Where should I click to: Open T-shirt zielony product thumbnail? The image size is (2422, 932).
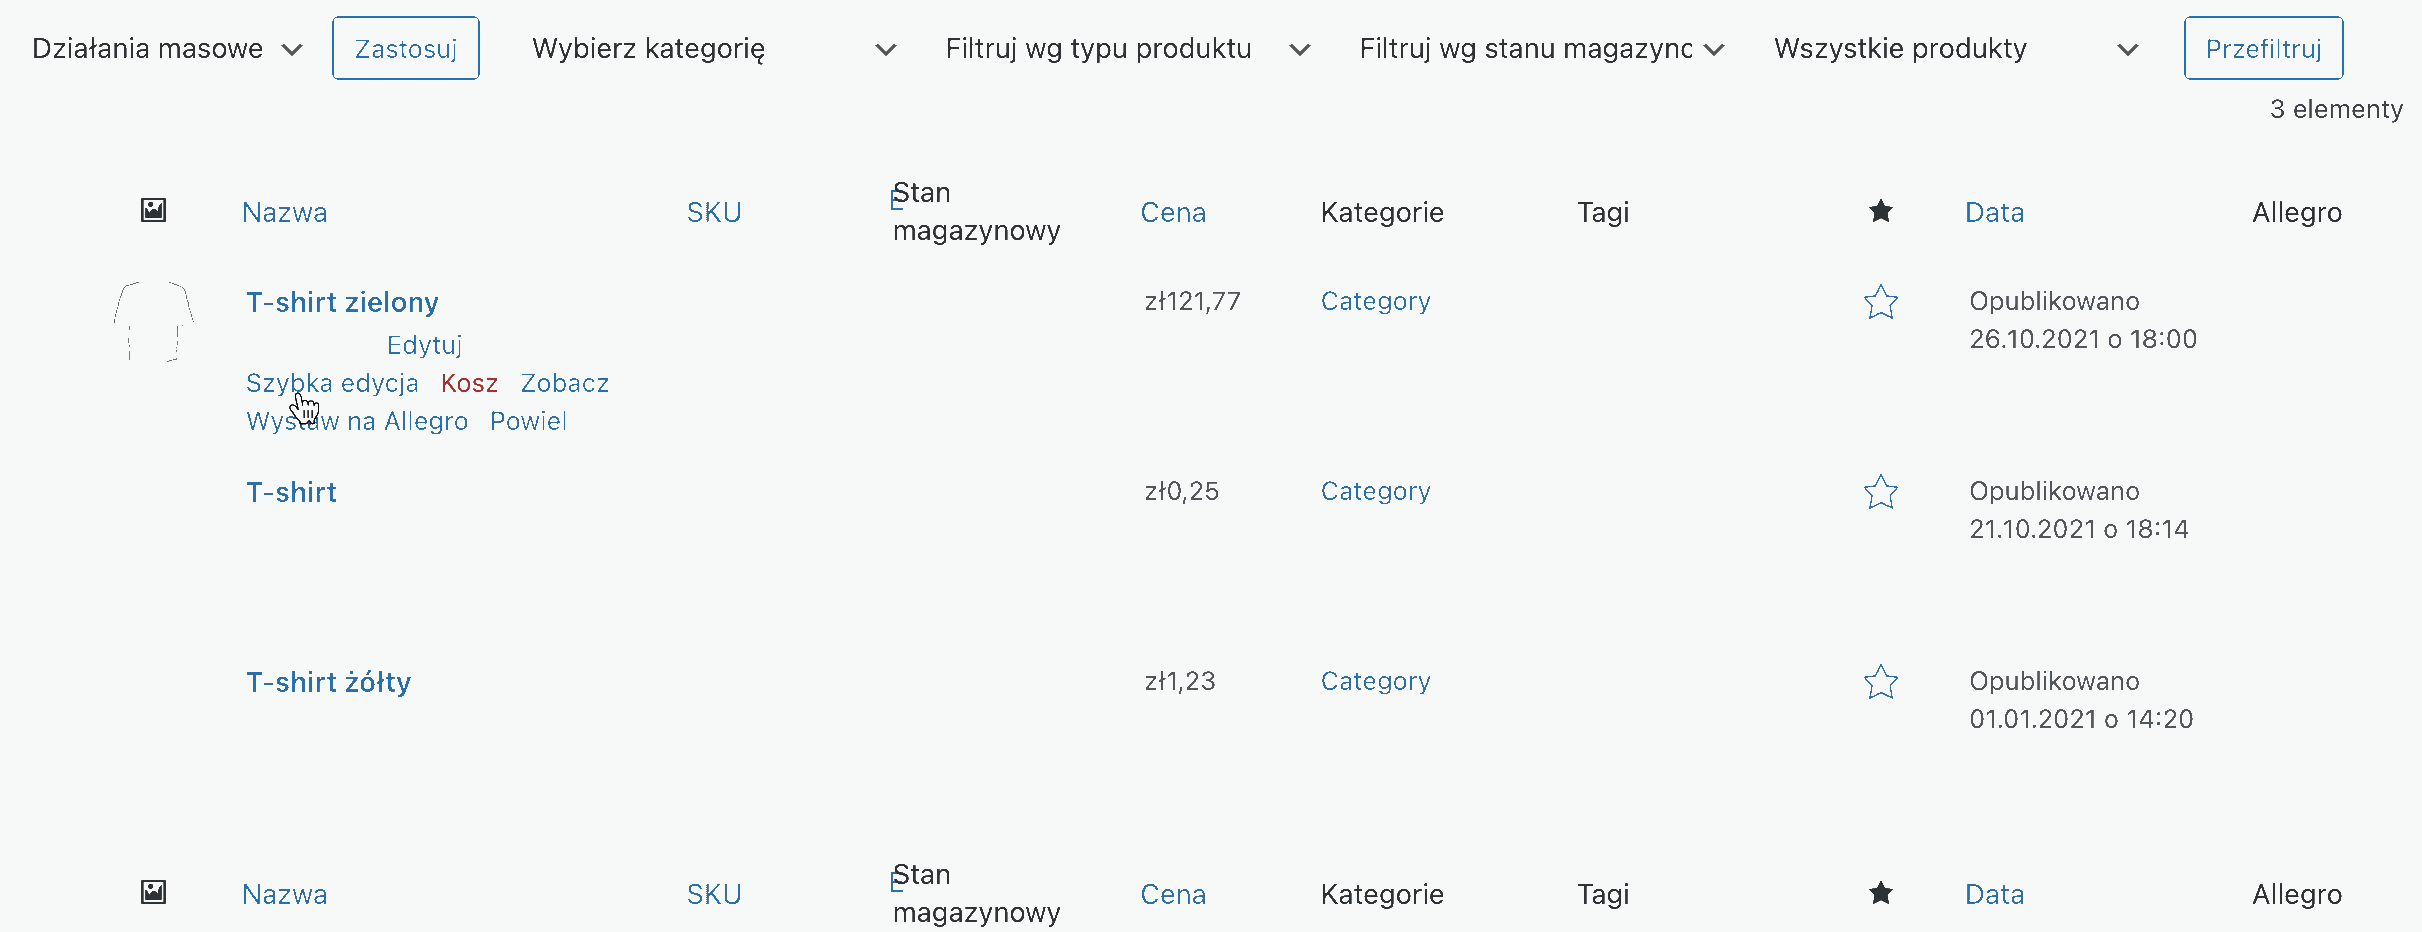click(153, 321)
